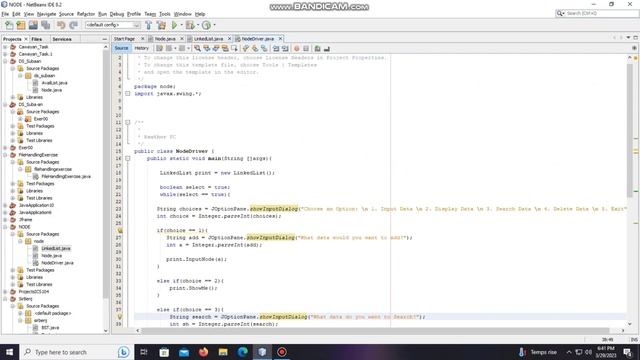This screenshot has width=640, height=360.
Task: Open Microsoft Edge from the taskbar
Action: [242, 352]
